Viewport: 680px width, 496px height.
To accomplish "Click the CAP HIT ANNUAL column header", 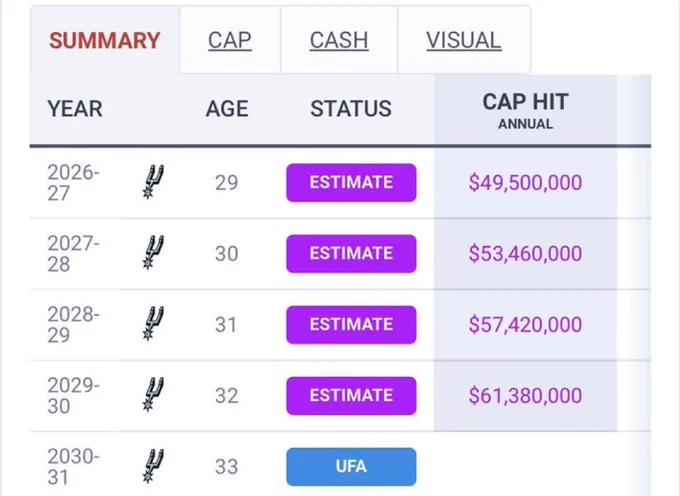I will point(525,111).
